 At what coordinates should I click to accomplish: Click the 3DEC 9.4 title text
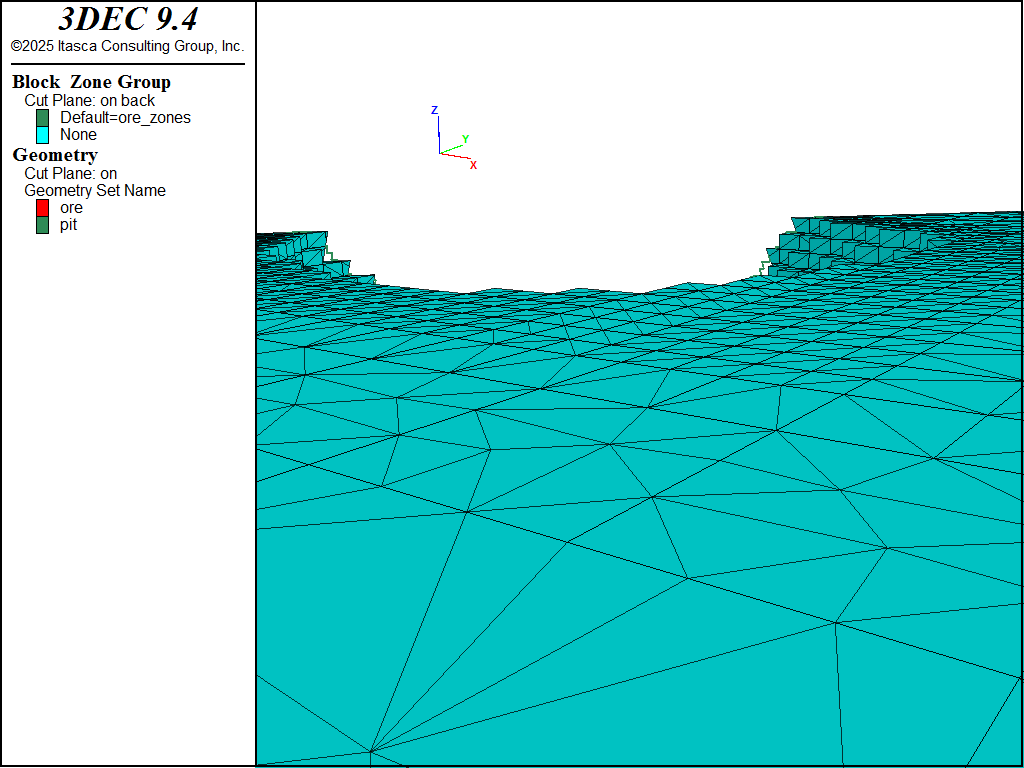tap(127, 20)
